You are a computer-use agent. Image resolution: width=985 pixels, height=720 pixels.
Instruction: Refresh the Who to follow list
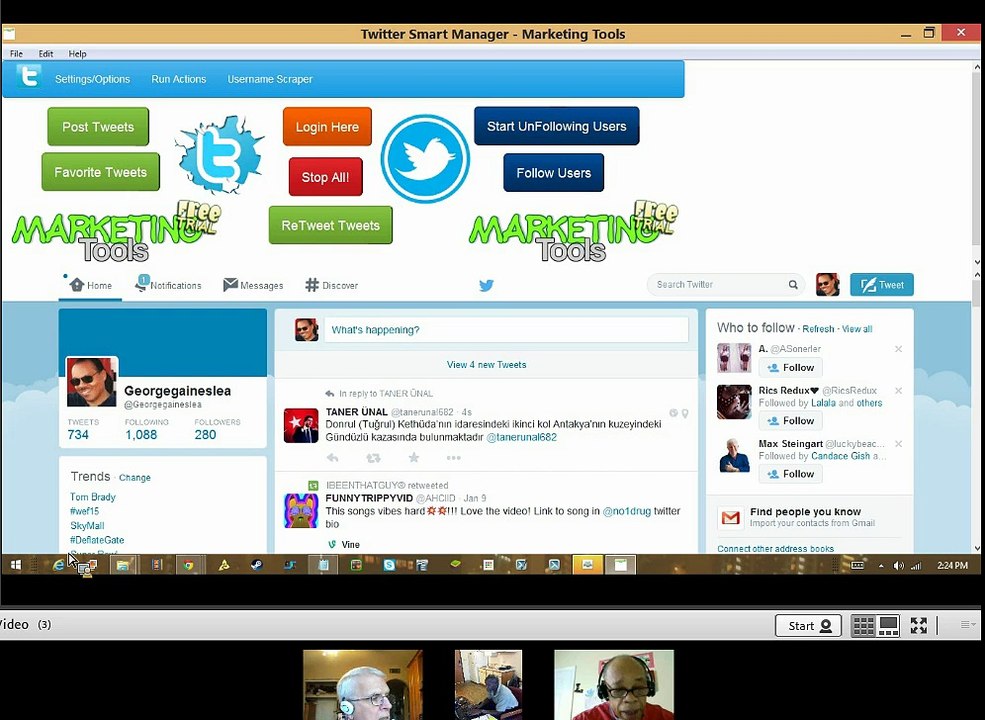click(x=818, y=329)
